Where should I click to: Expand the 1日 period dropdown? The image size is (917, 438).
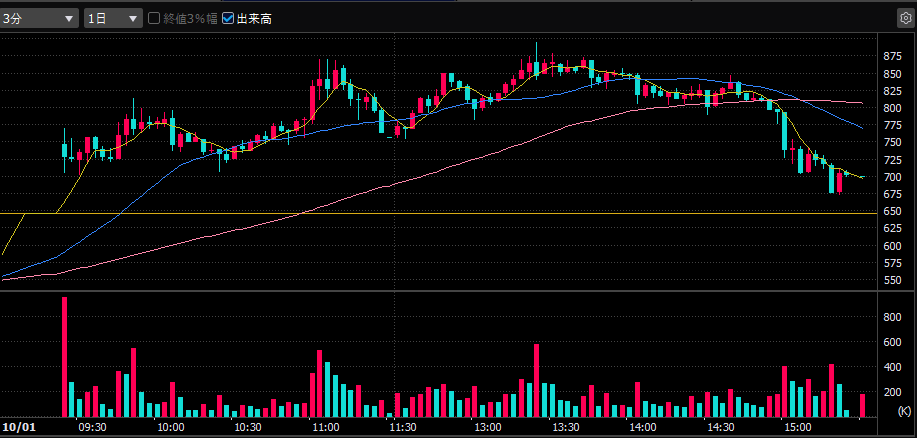pos(112,18)
